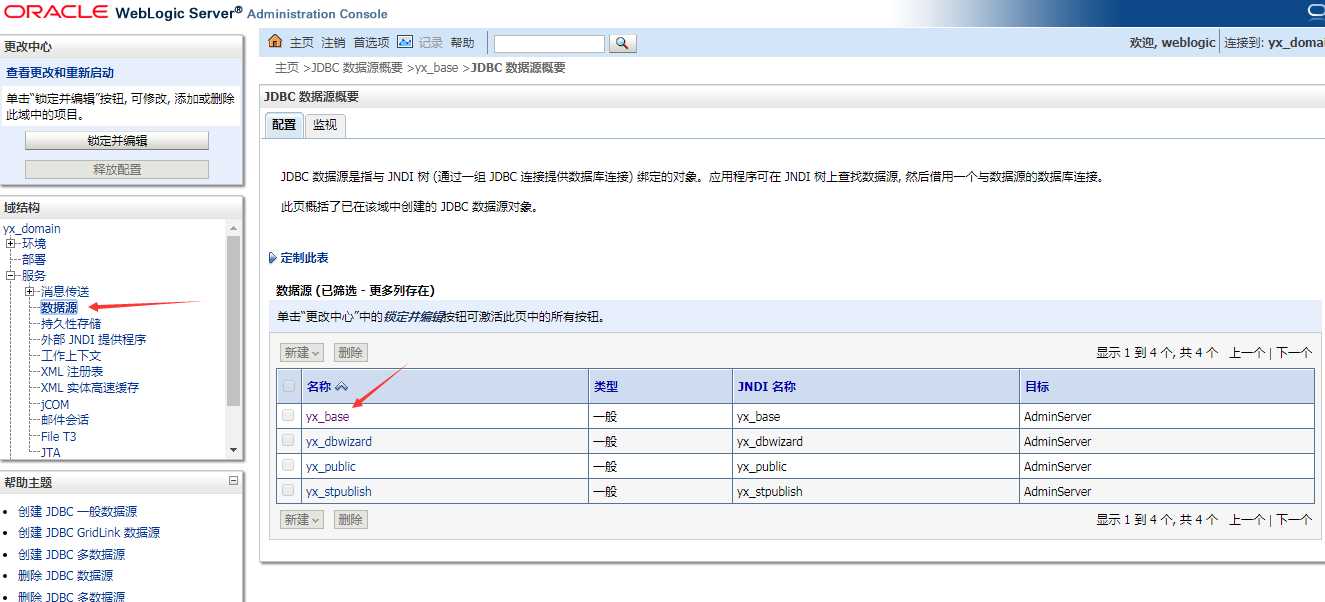The image size is (1325, 602).
Task: Click domain tree scrollbar down arrow
Action: click(233, 451)
